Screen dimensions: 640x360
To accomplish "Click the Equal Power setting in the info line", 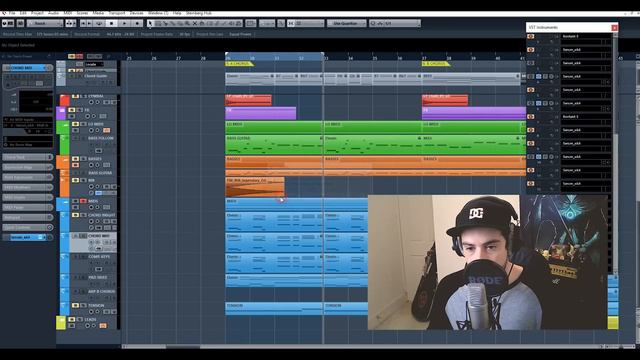I will pyautogui.click(x=240, y=34).
